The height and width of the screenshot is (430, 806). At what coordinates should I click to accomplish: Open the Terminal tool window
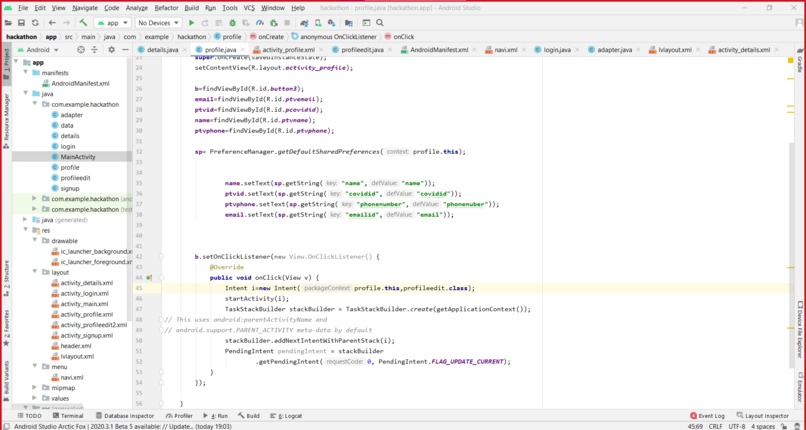click(x=67, y=416)
